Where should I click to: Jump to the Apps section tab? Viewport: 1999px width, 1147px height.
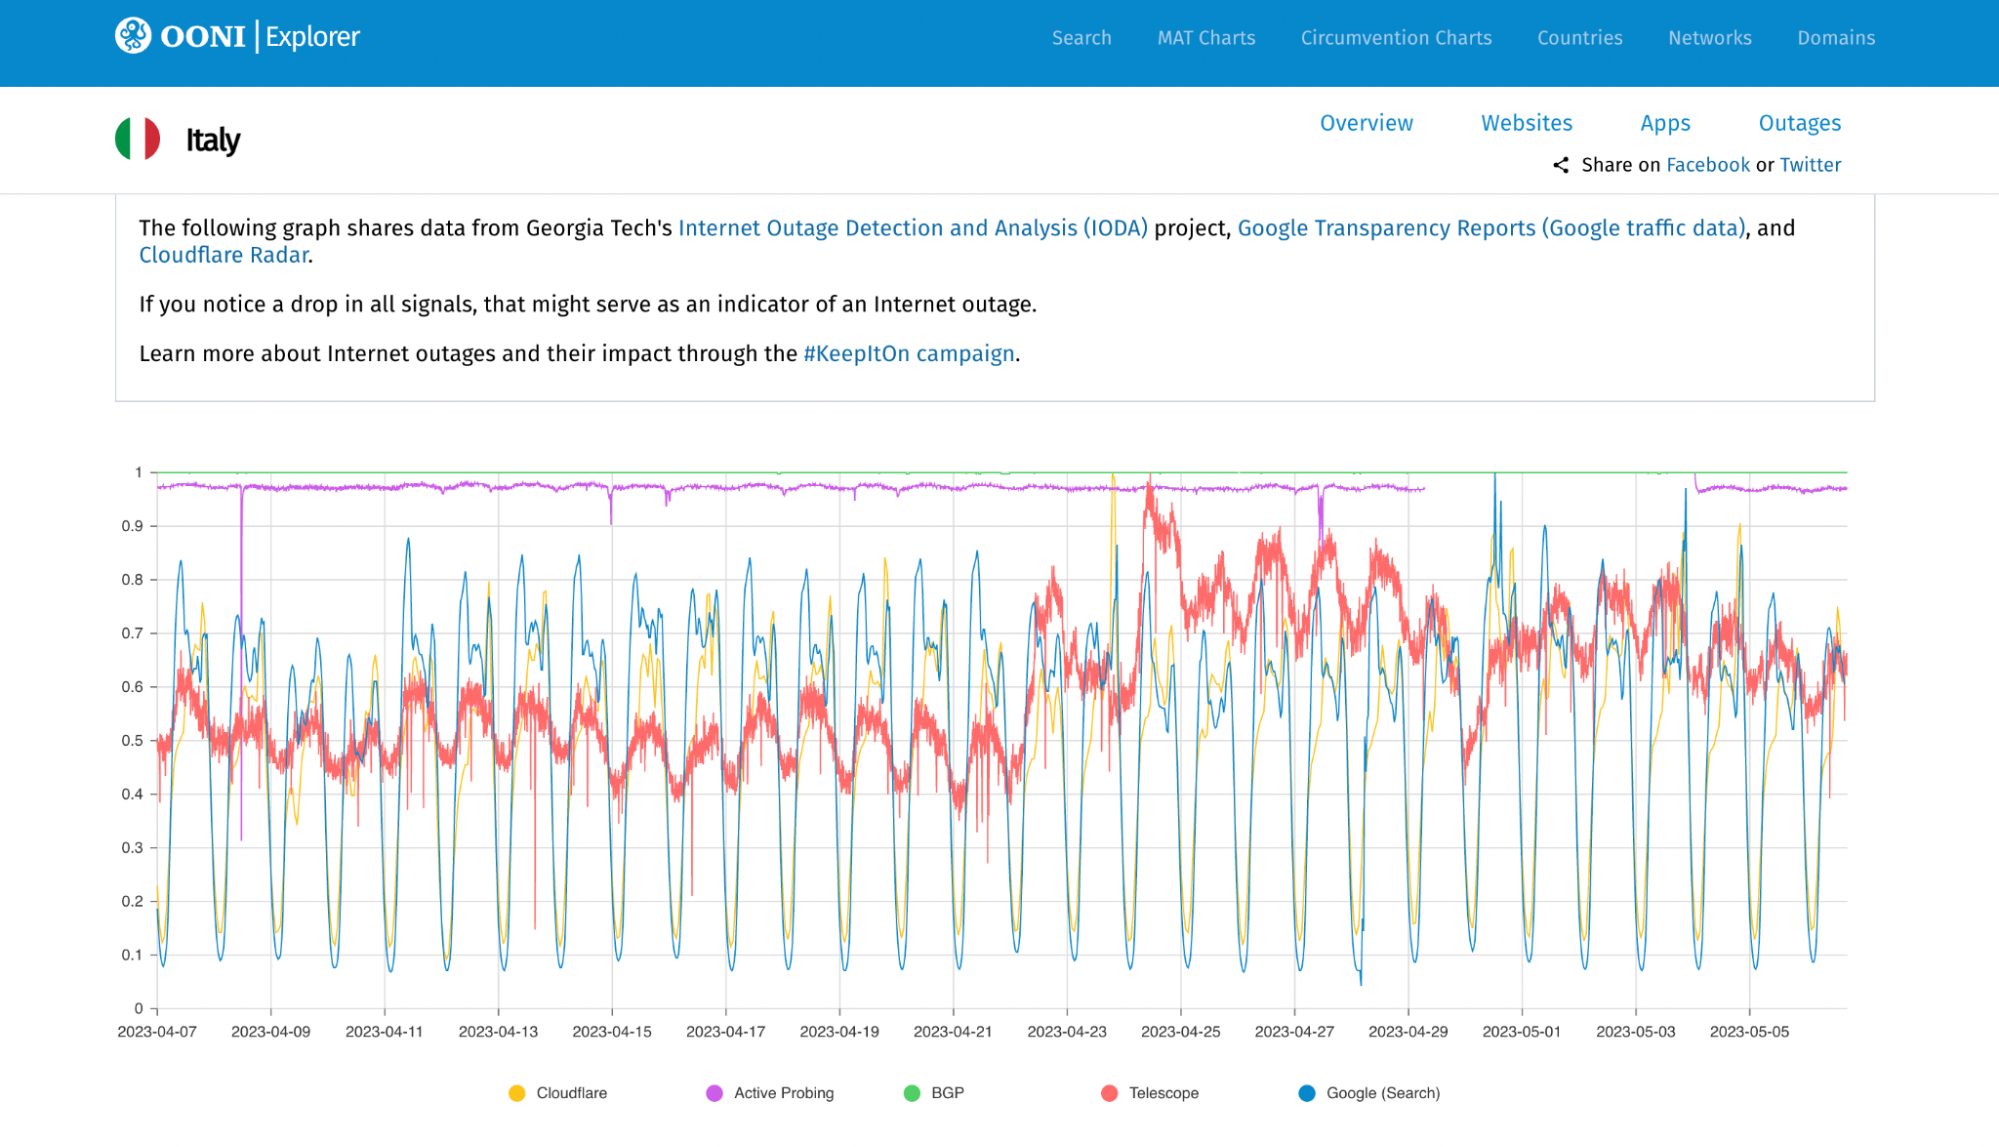click(x=1665, y=123)
